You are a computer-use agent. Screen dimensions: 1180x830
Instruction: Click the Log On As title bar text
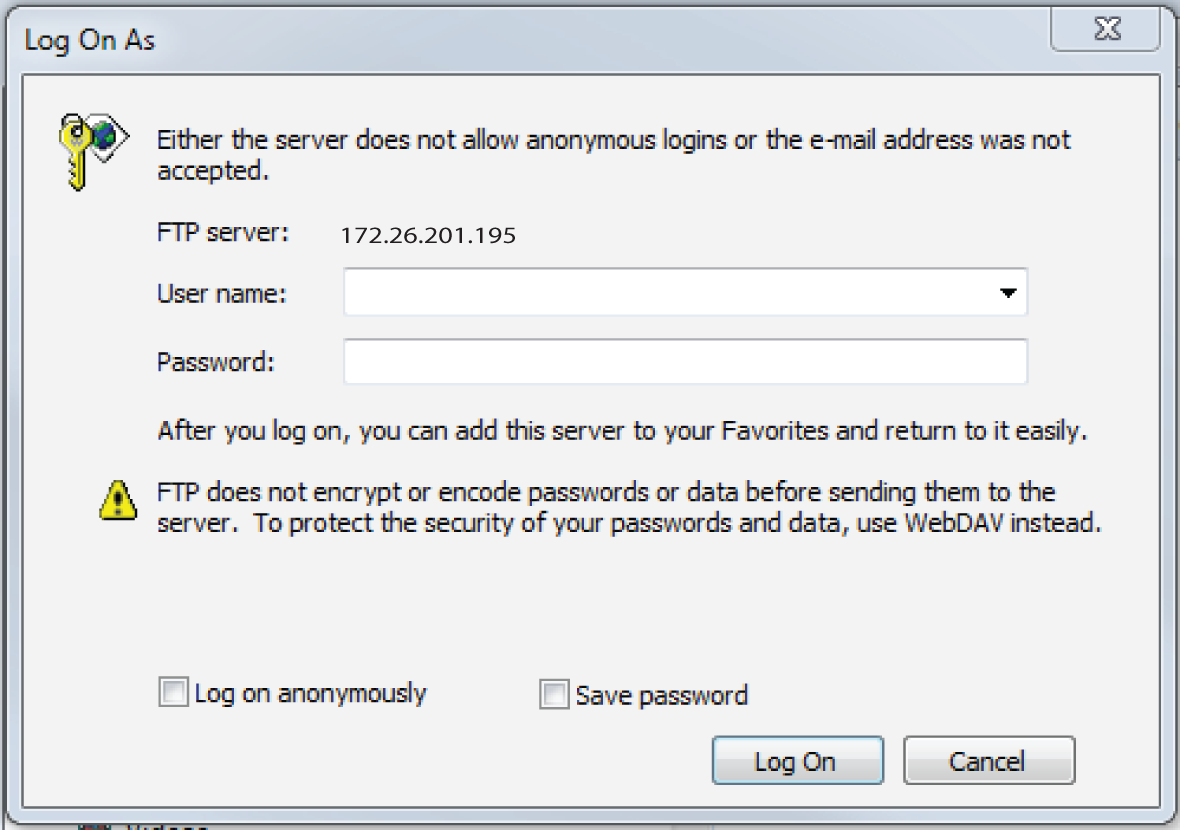(x=90, y=41)
